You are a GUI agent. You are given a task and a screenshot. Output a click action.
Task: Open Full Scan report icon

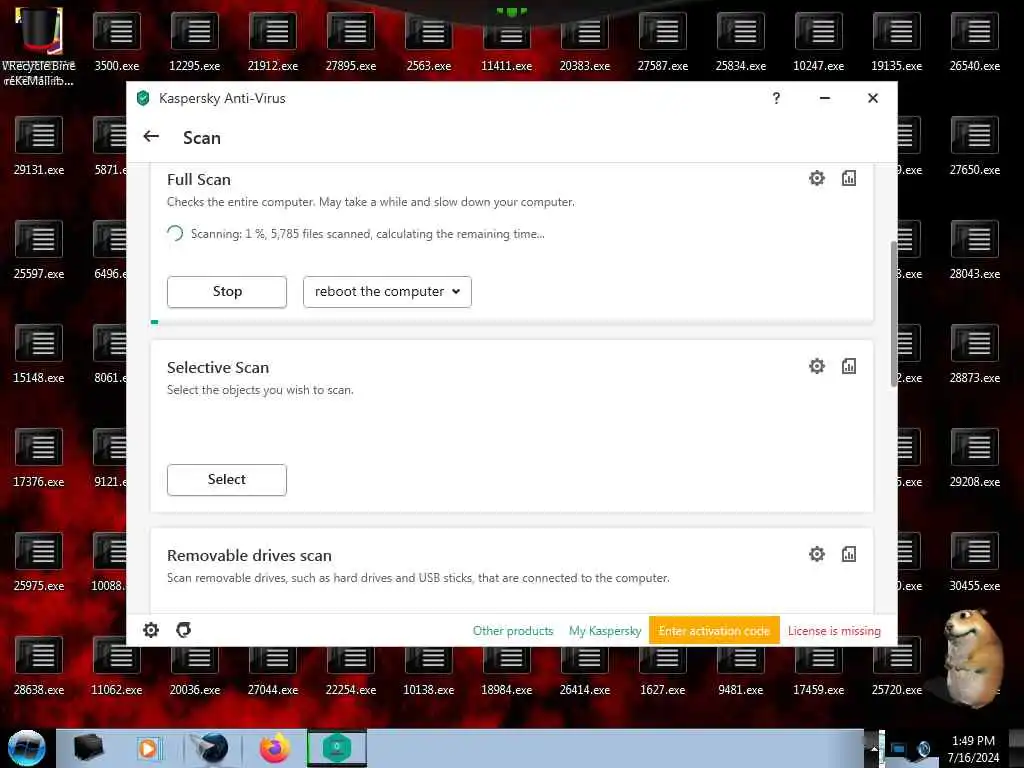click(x=848, y=178)
